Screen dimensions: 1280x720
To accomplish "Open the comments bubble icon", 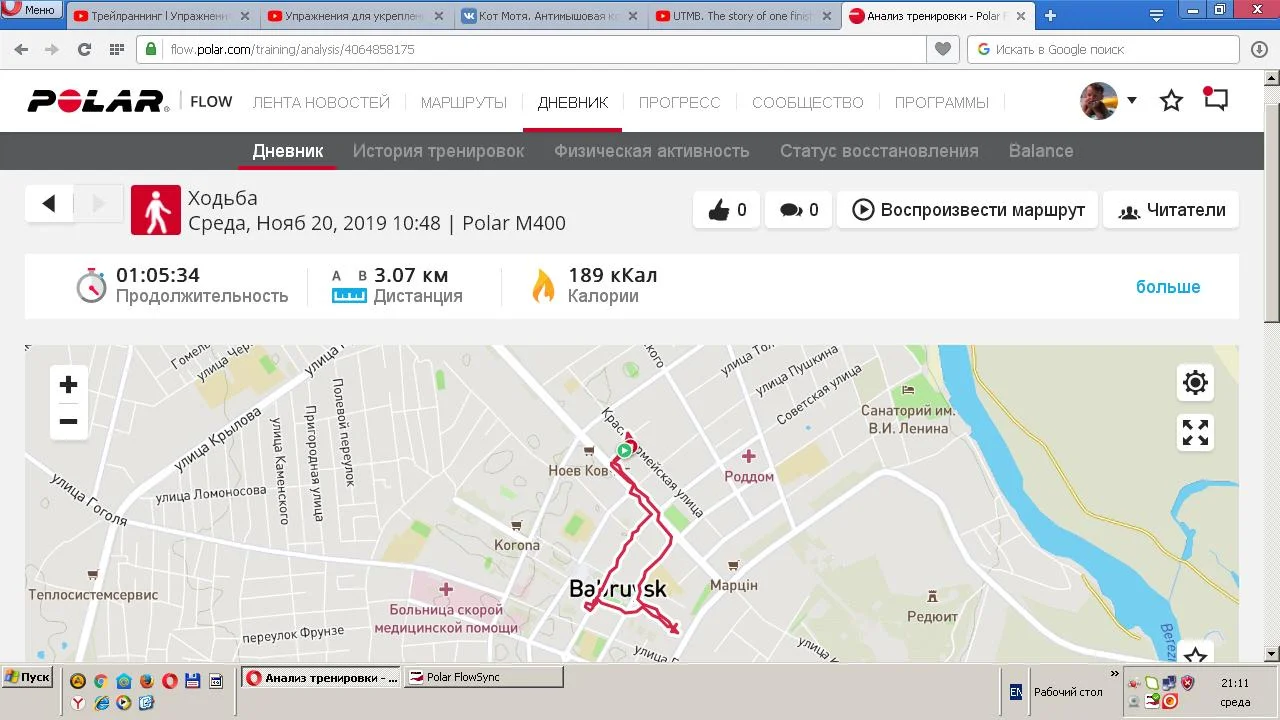I will coord(791,210).
